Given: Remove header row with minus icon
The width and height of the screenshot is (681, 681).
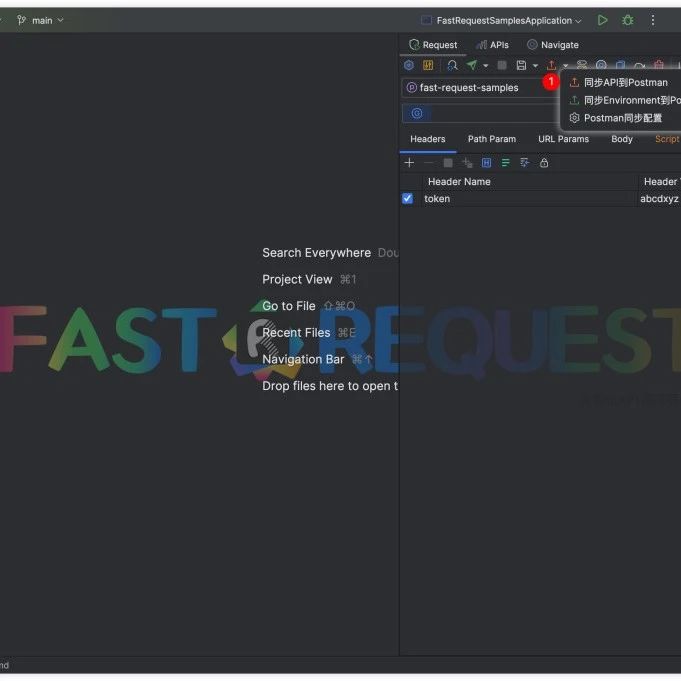Looking at the screenshot, I should click(428, 163).
